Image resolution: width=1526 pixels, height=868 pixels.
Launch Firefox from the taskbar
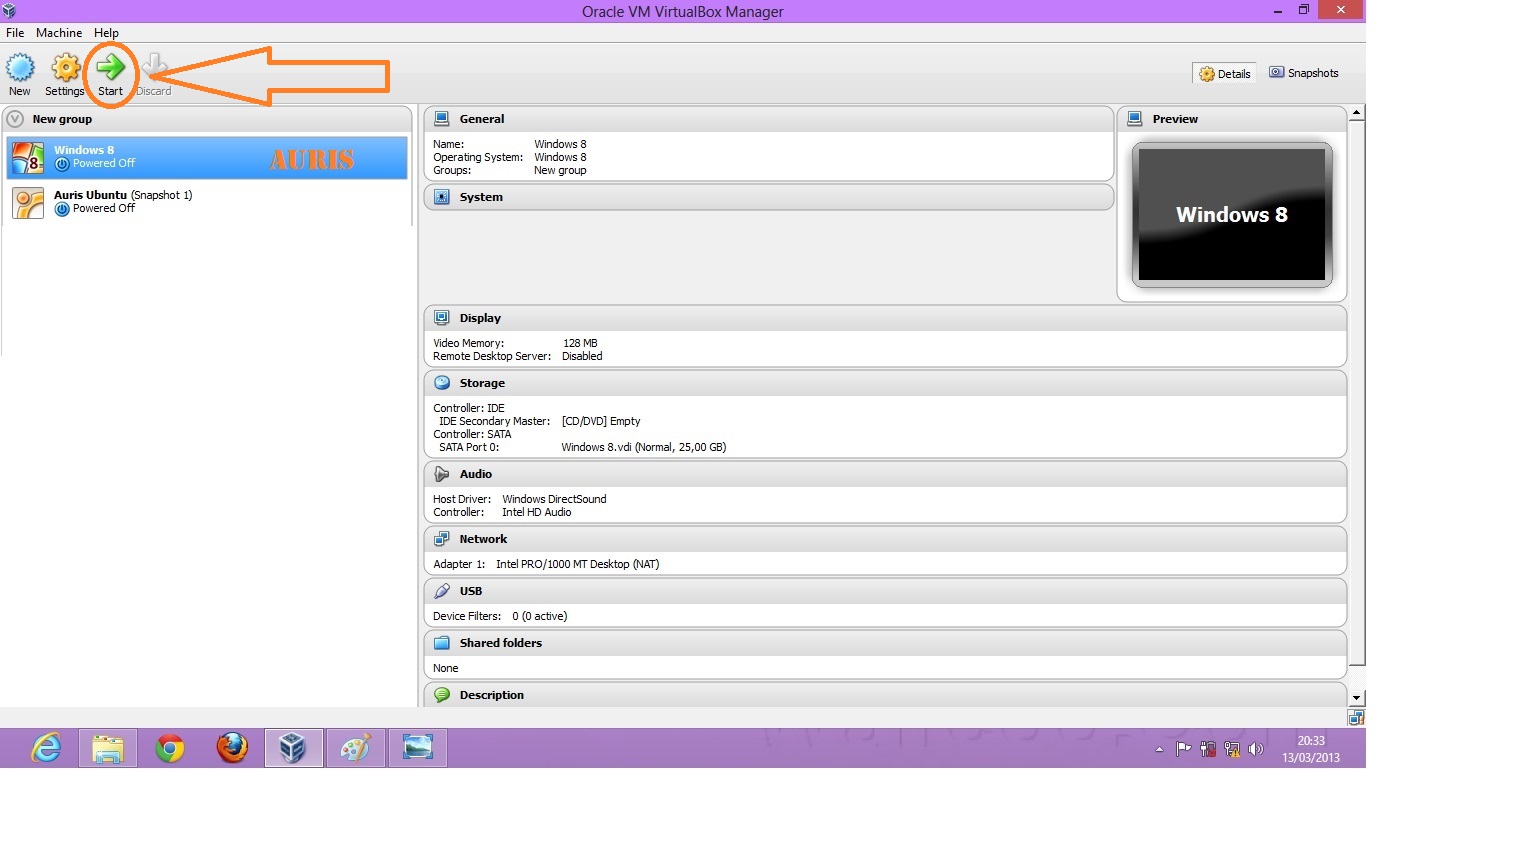click(x=232, y=748)
